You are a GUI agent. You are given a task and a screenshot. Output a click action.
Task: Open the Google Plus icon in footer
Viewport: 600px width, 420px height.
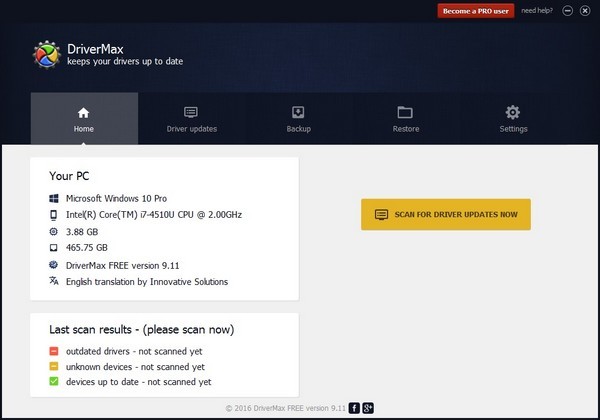368,408
